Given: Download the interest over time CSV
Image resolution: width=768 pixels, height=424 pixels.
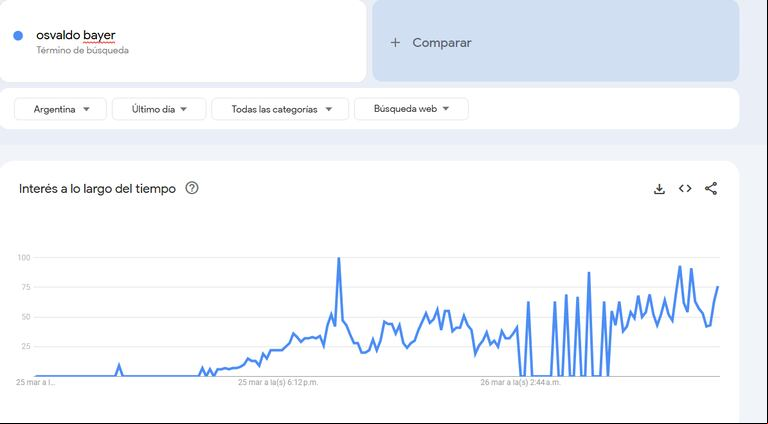Looking at the screenshot, I should click(x=659, y=189).
